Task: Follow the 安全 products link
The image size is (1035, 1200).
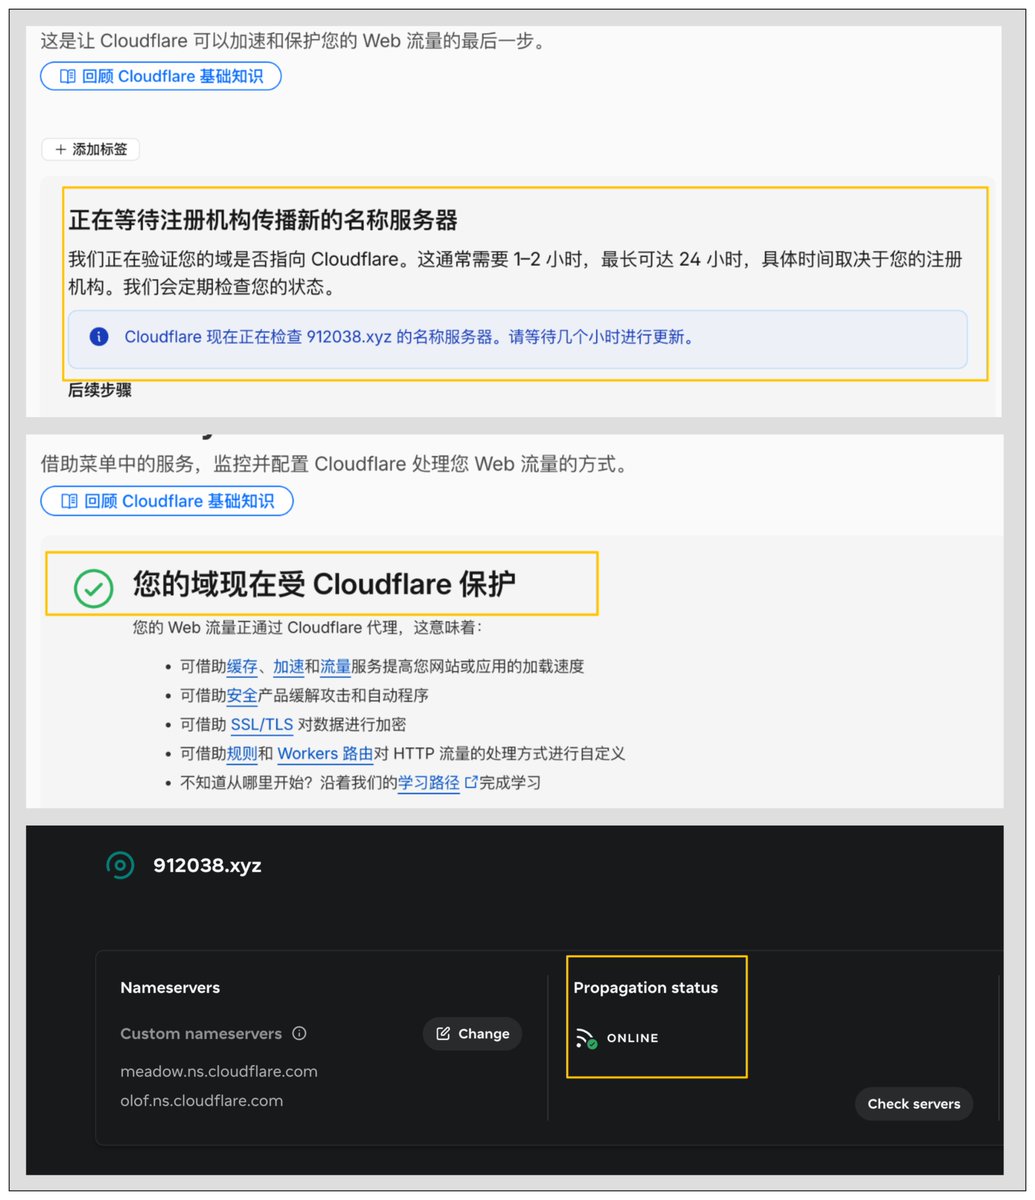Action: point(242,695)
